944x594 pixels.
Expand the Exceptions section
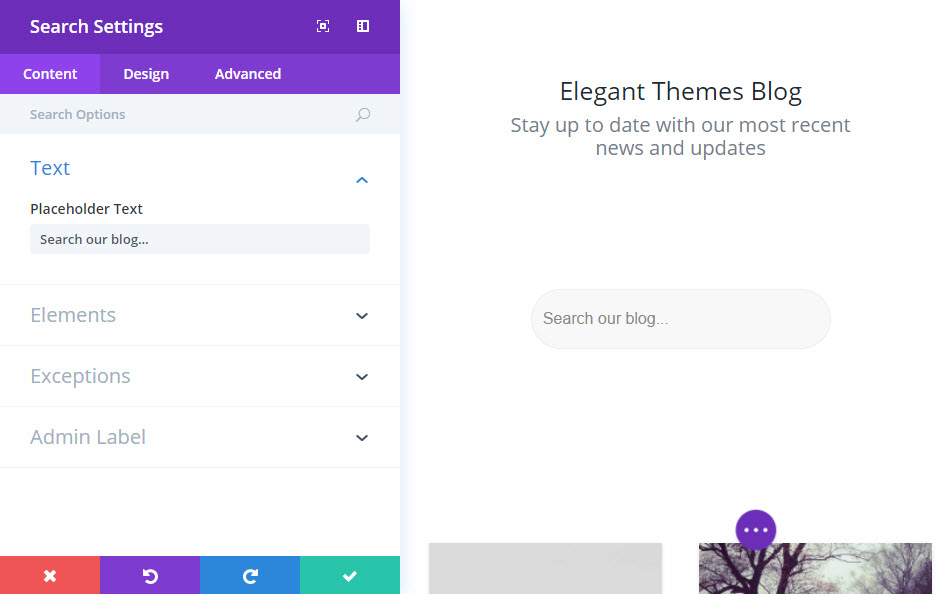pos(200,376)
